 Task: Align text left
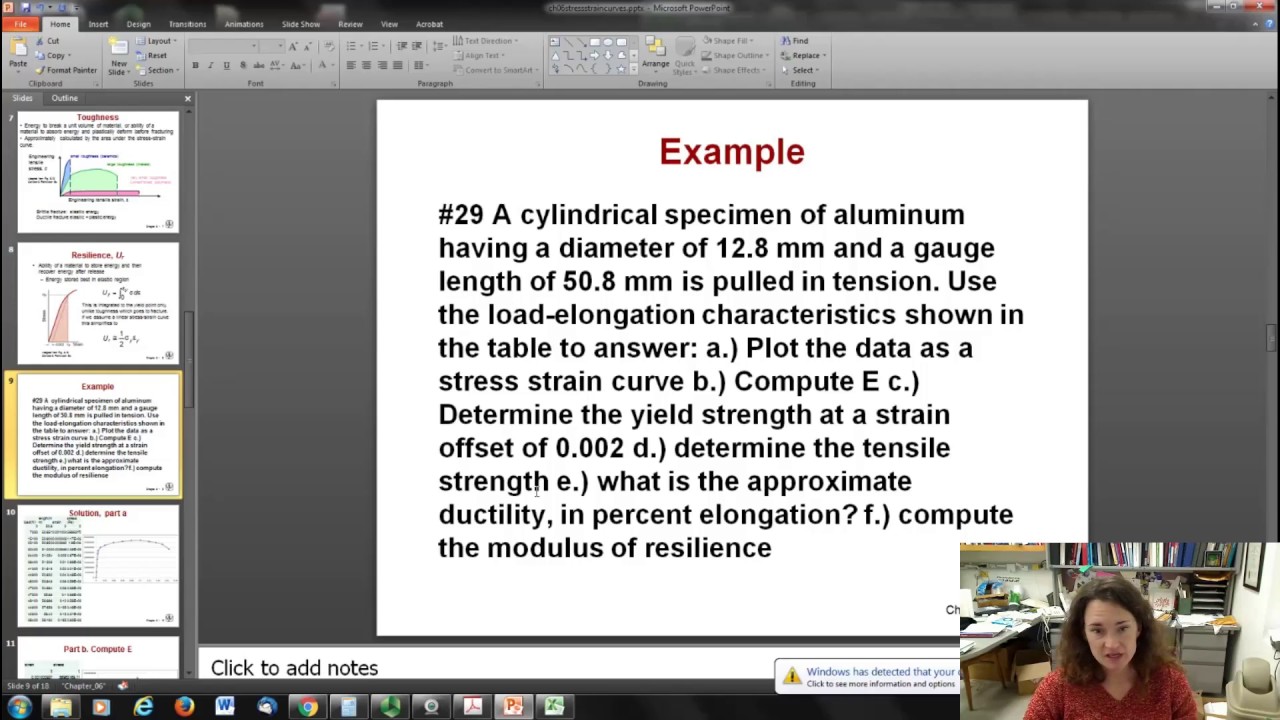coord(351,65)
